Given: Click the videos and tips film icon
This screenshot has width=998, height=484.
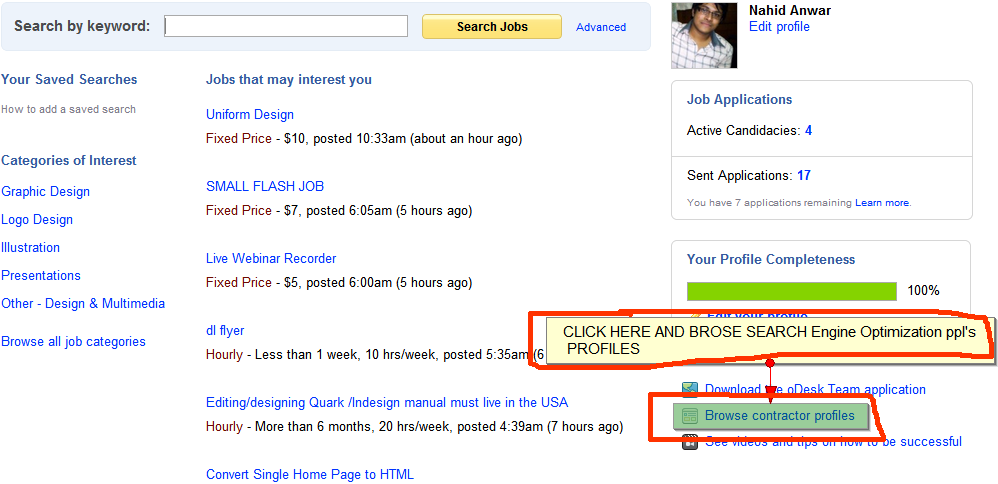Looking at the screenshot, I should click(690, 442).
